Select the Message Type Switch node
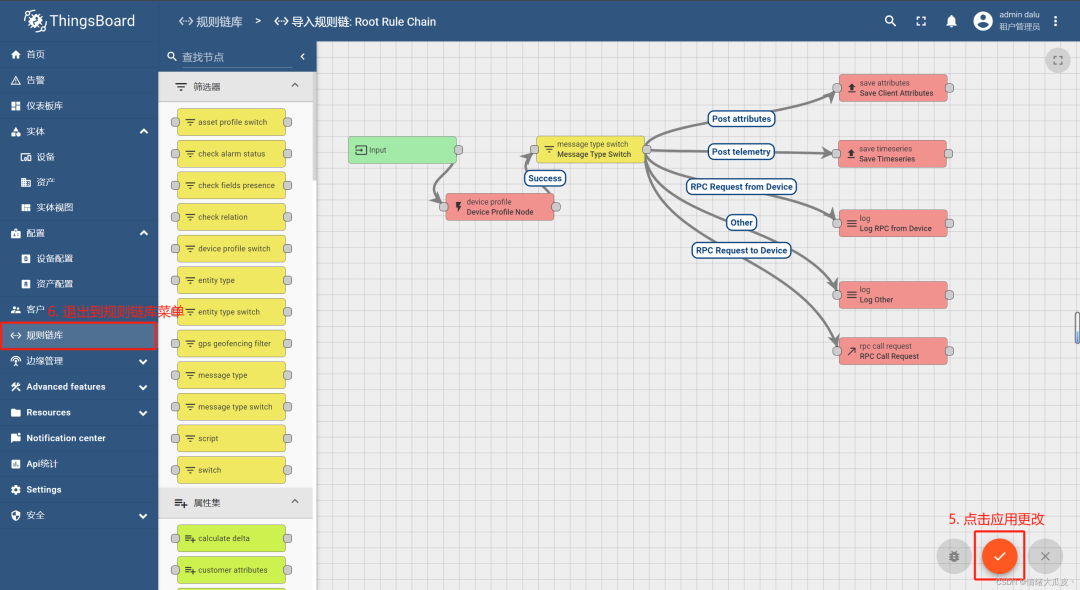Image resolution: width=1080 pixels, height=590 pixels. [592, 150]
